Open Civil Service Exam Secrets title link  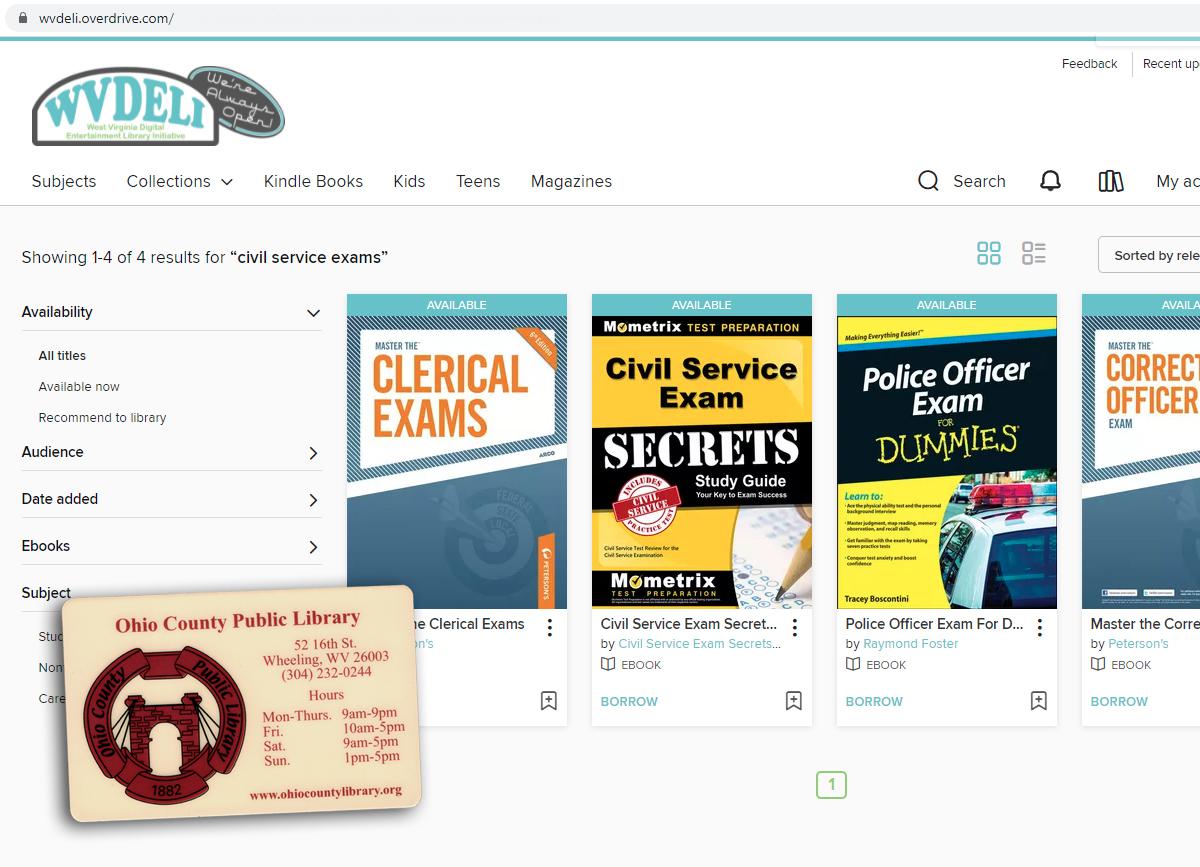[x=689, y=623]
